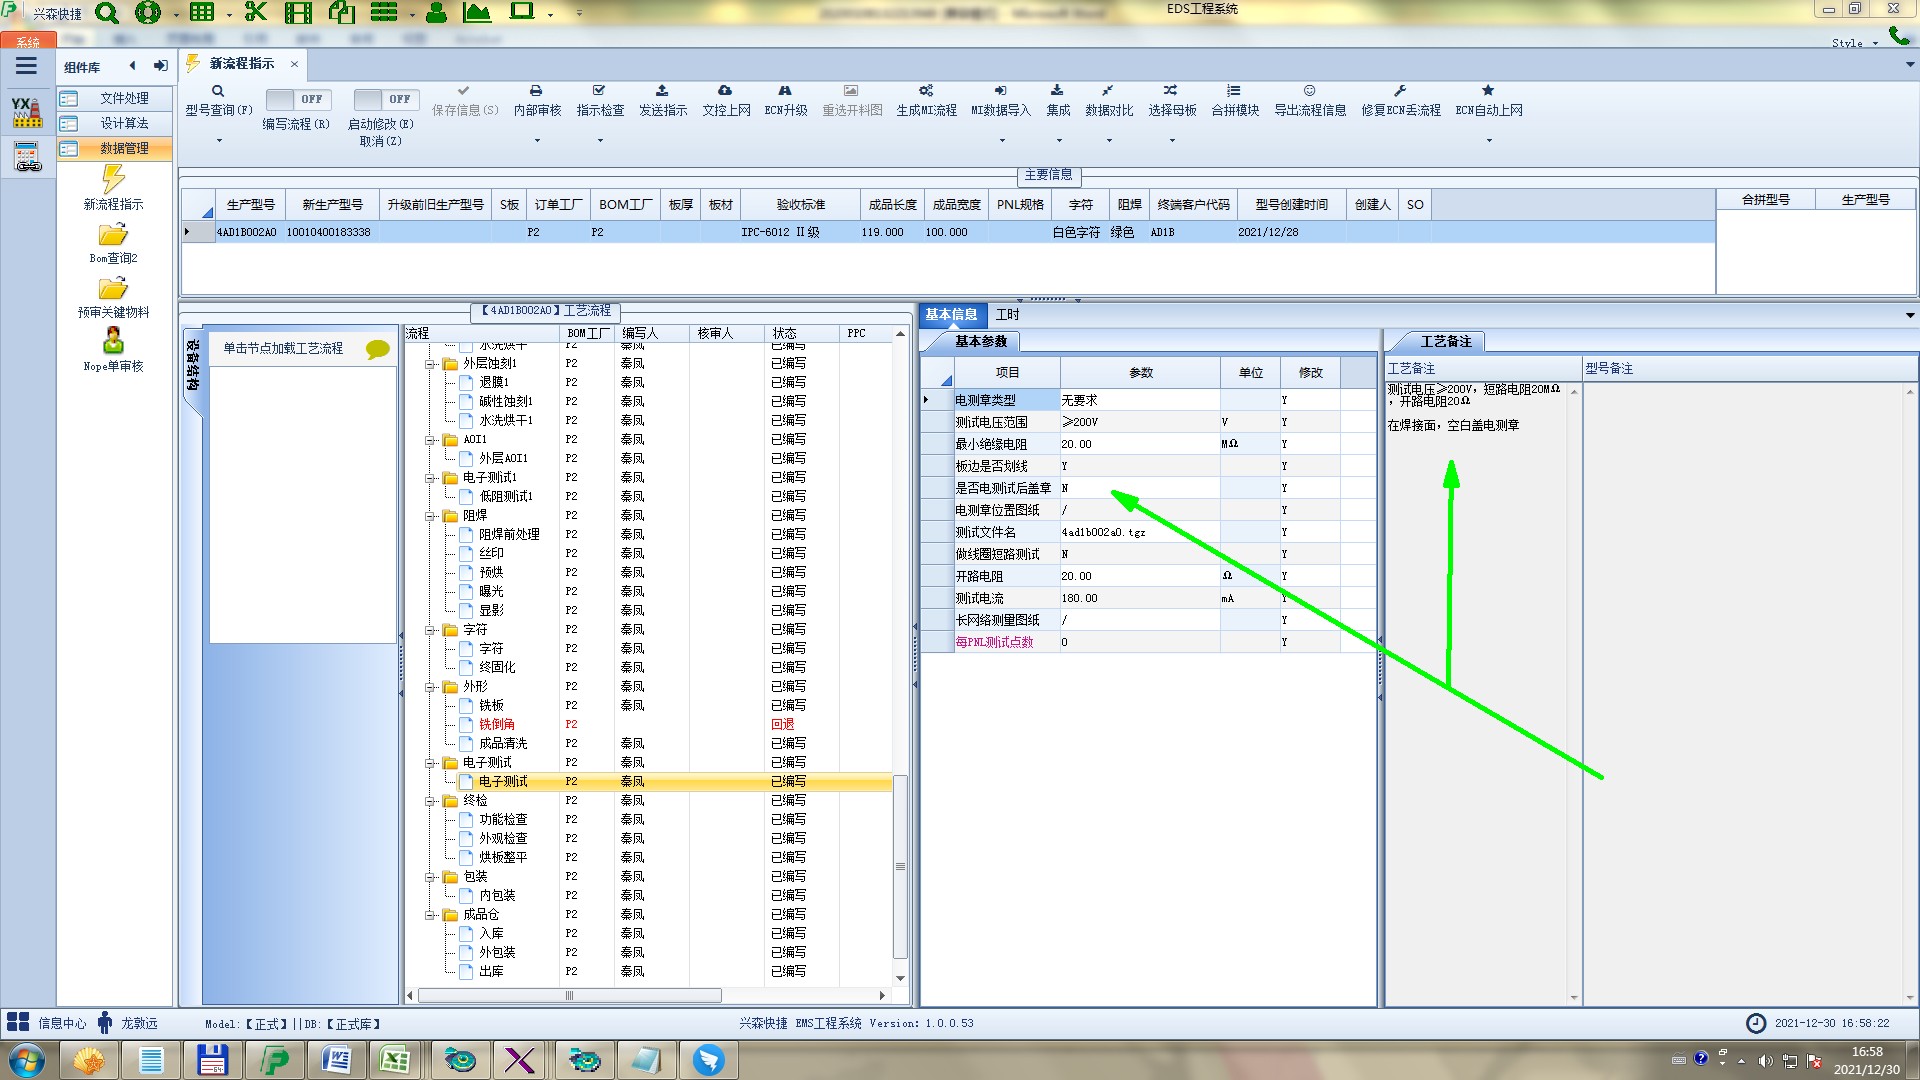The width and height of the screenshot is (1920, 1080).
Task: Click the ECN升级 toolbar icon
Action: (x=785, y=91)
